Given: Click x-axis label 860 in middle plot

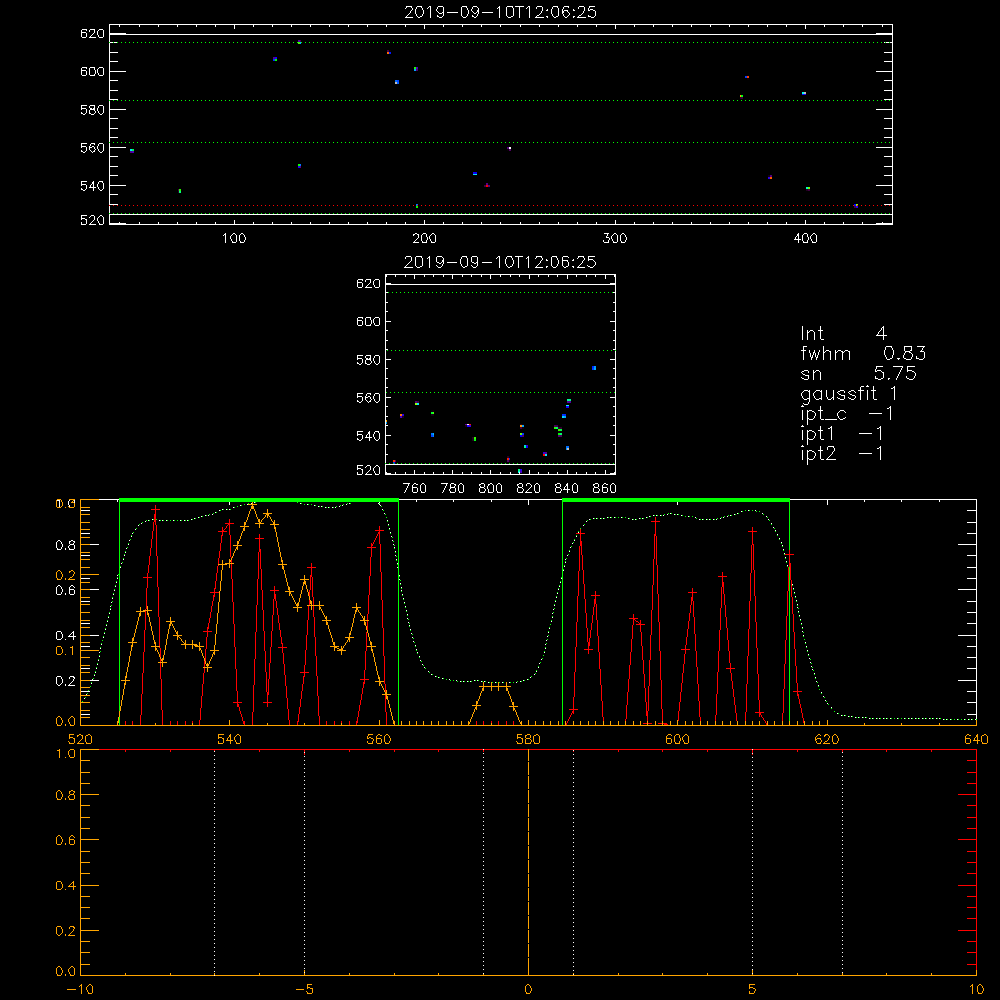Looking at the screenshot, I should (604, 489).
